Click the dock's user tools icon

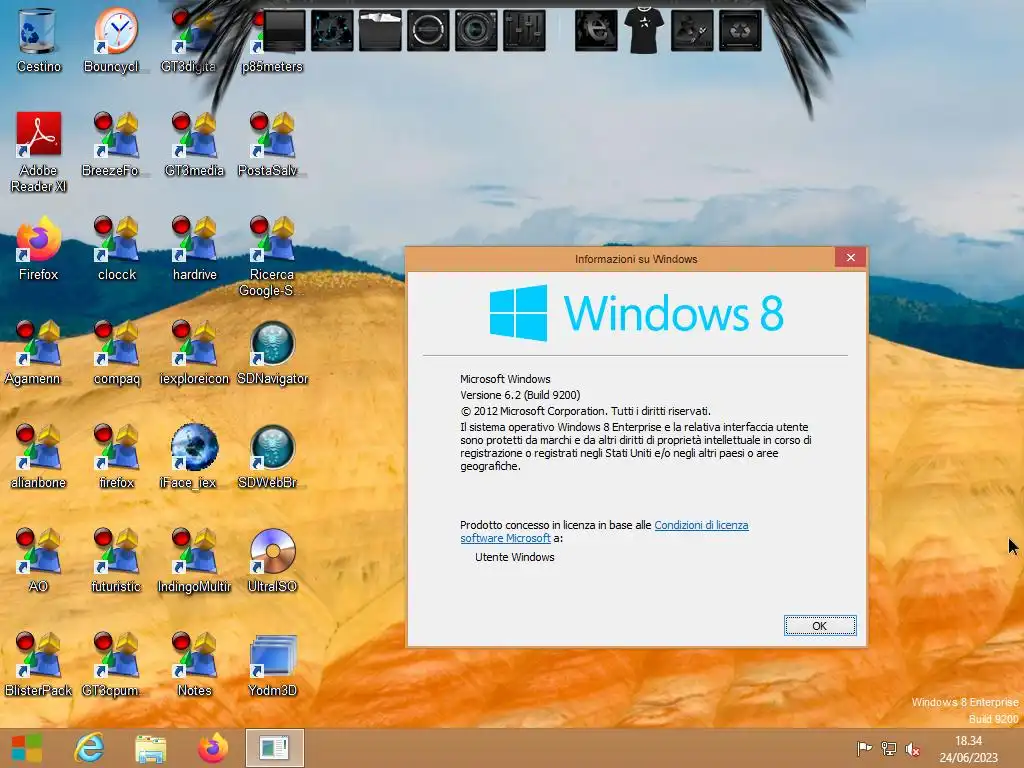tap(692, 30)
